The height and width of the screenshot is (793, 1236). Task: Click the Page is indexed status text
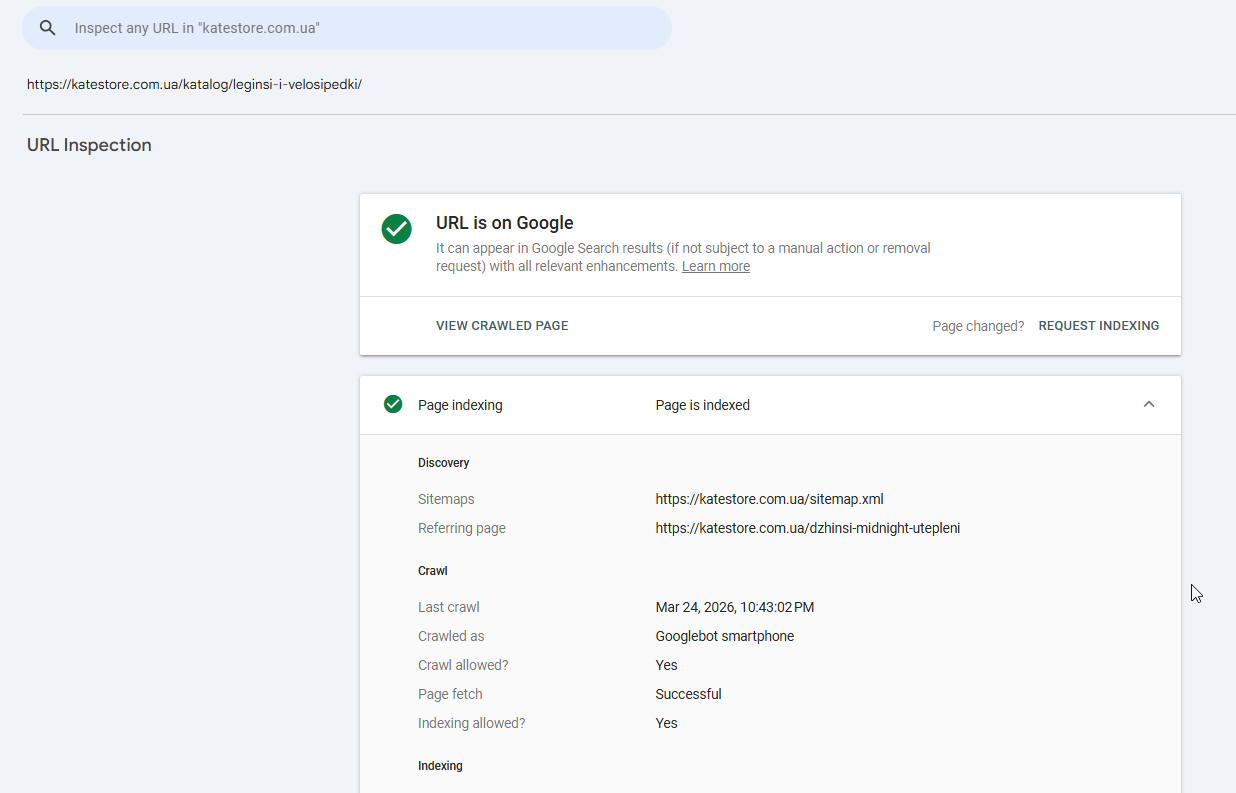(702, 405)
